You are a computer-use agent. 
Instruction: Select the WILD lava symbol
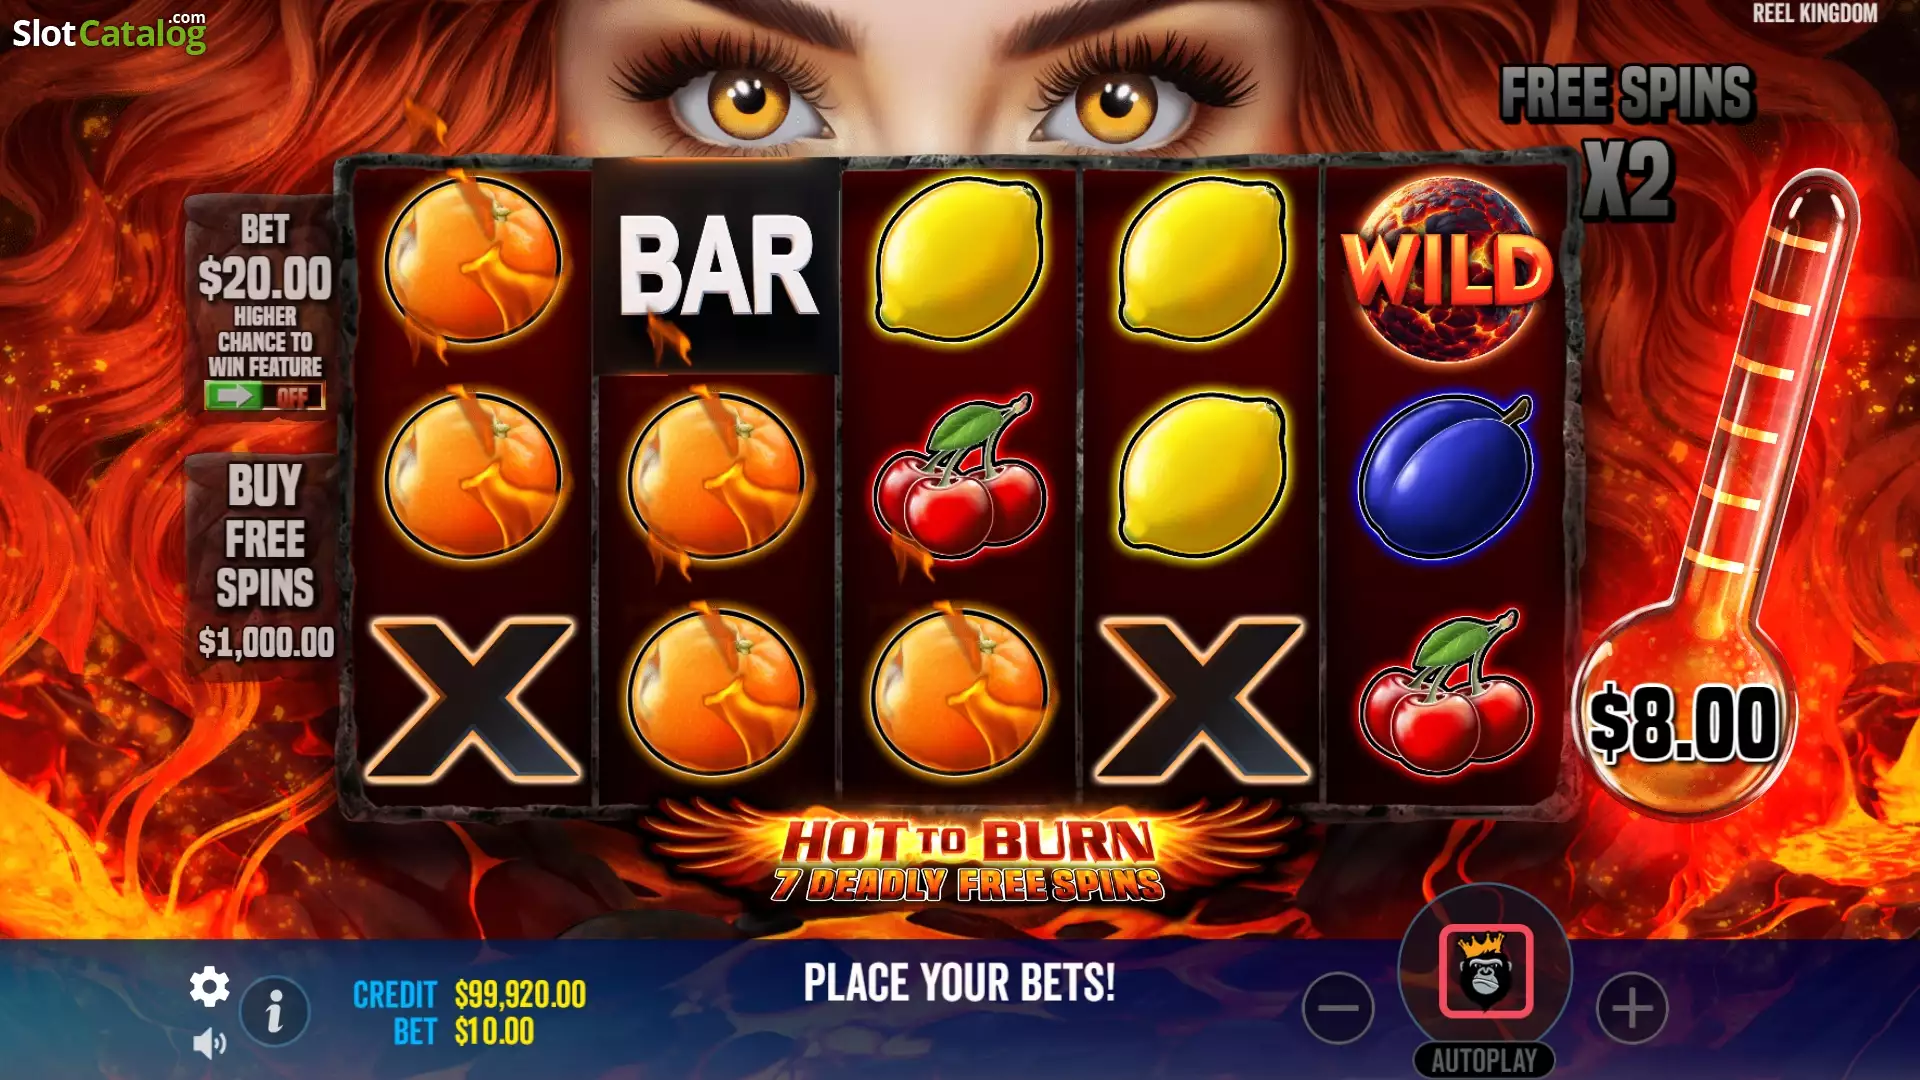[1447, 268]
